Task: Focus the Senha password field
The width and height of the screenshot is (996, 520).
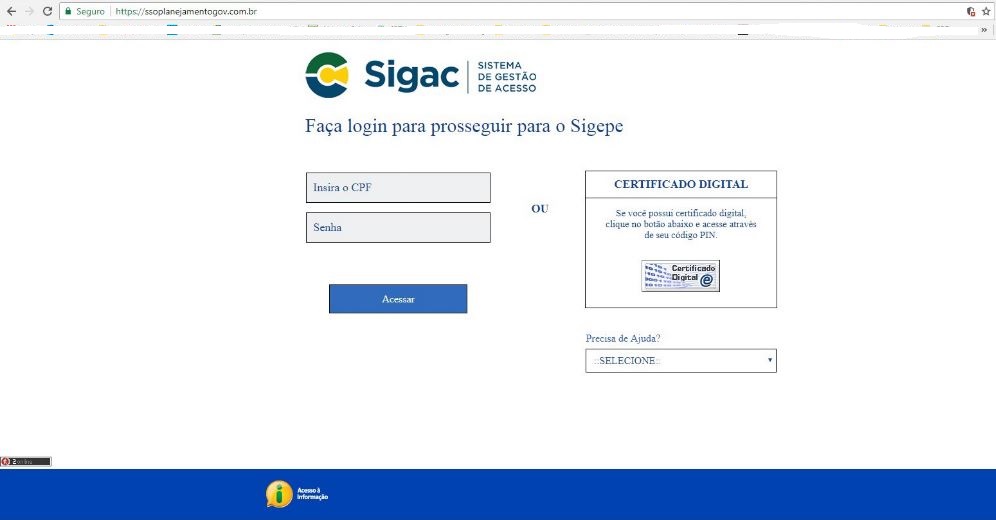Action: (398, 227)
